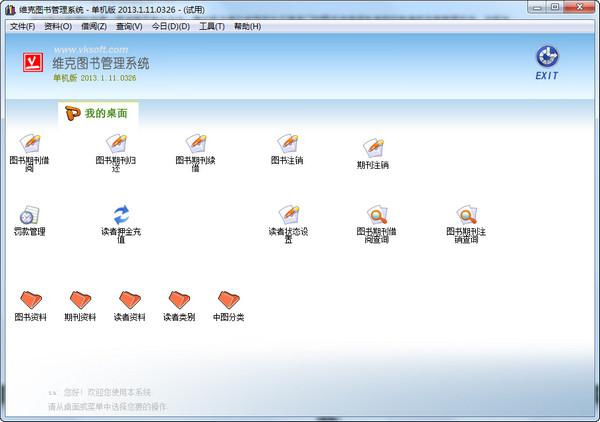
Task: Click the 请从桌面或菜单中选择您要的操作 hint text
Action: coord(107,407)
